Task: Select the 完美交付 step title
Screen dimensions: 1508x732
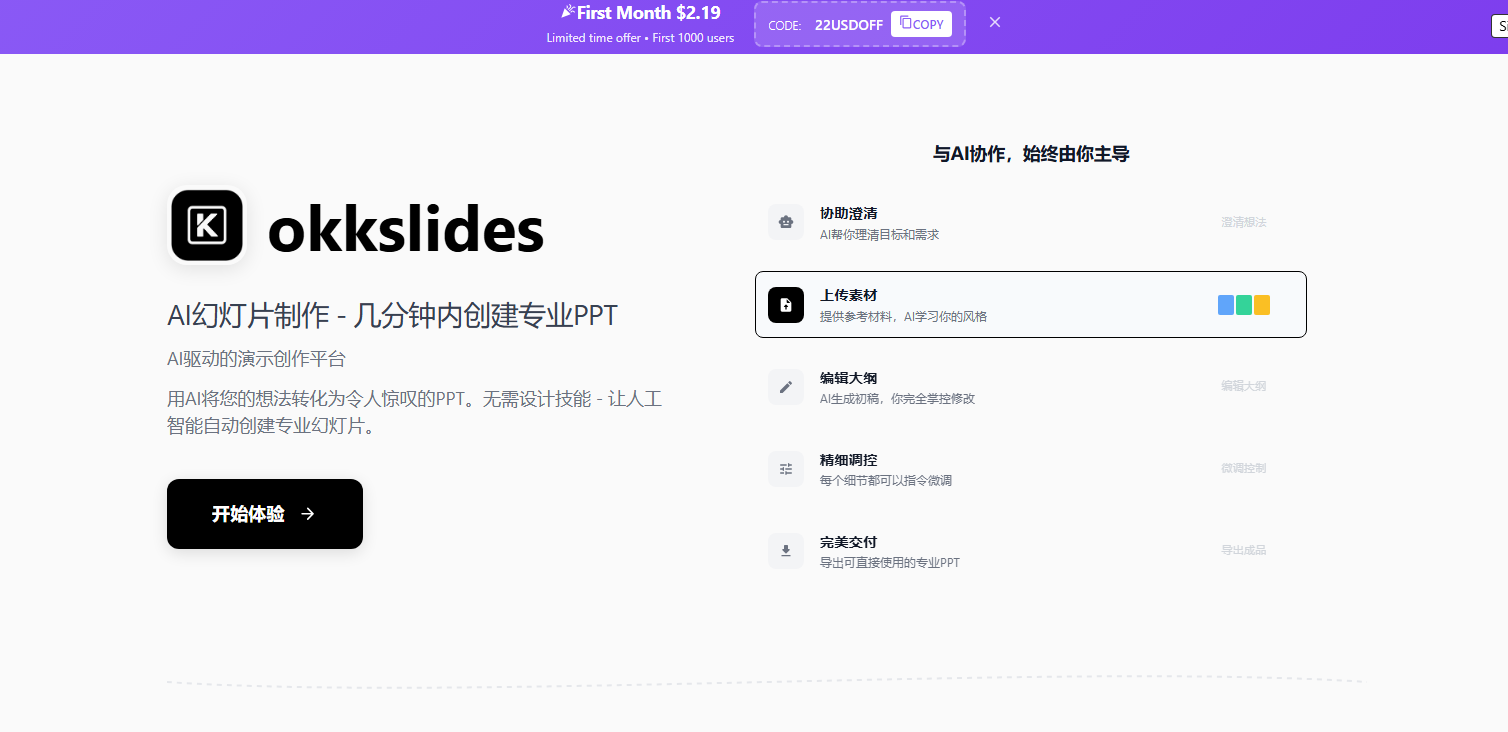Action: (x=848, y=542)
